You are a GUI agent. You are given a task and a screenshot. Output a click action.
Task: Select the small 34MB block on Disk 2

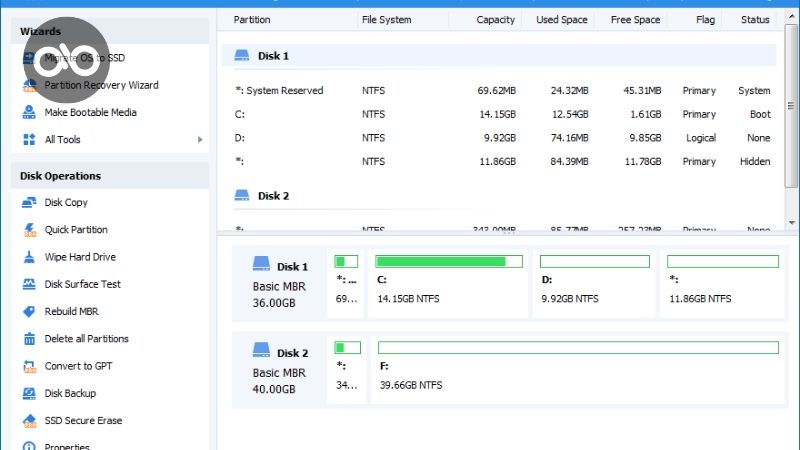(346, 369)
